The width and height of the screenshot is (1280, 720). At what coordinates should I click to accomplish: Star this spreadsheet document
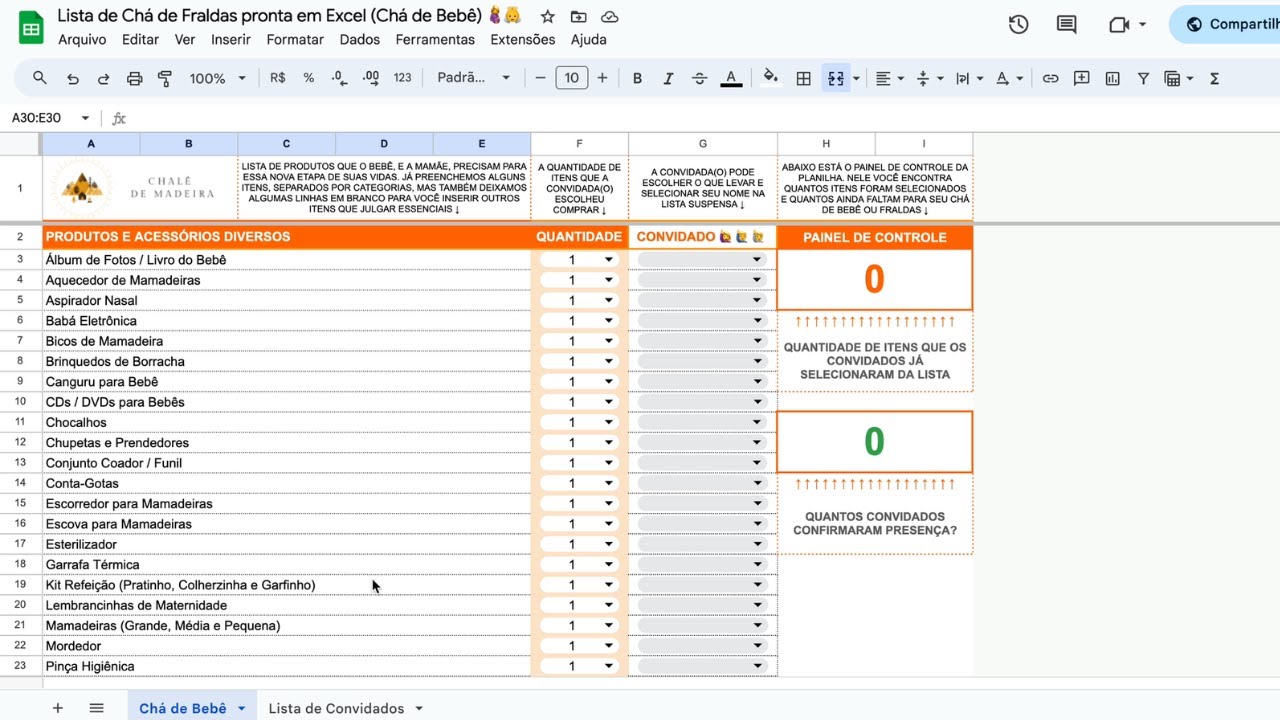(x=547, y=16)
